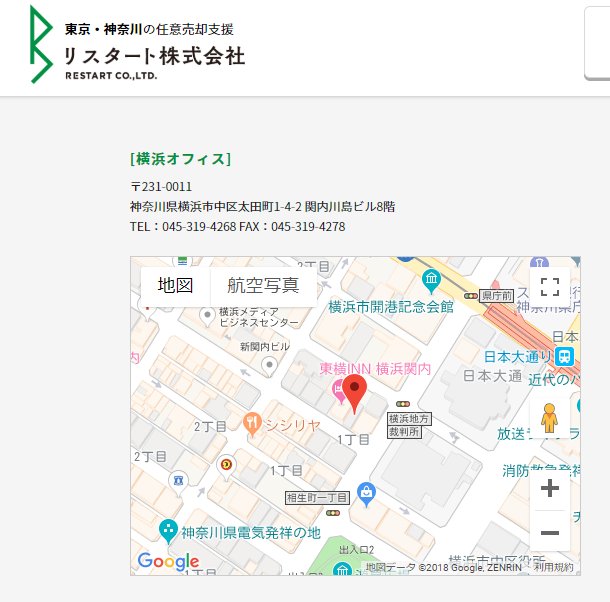Image resolution: width=610 pixels, height=602 pixels.
Task: Switch map to 航空写真 view
Action: click(263, 286)
